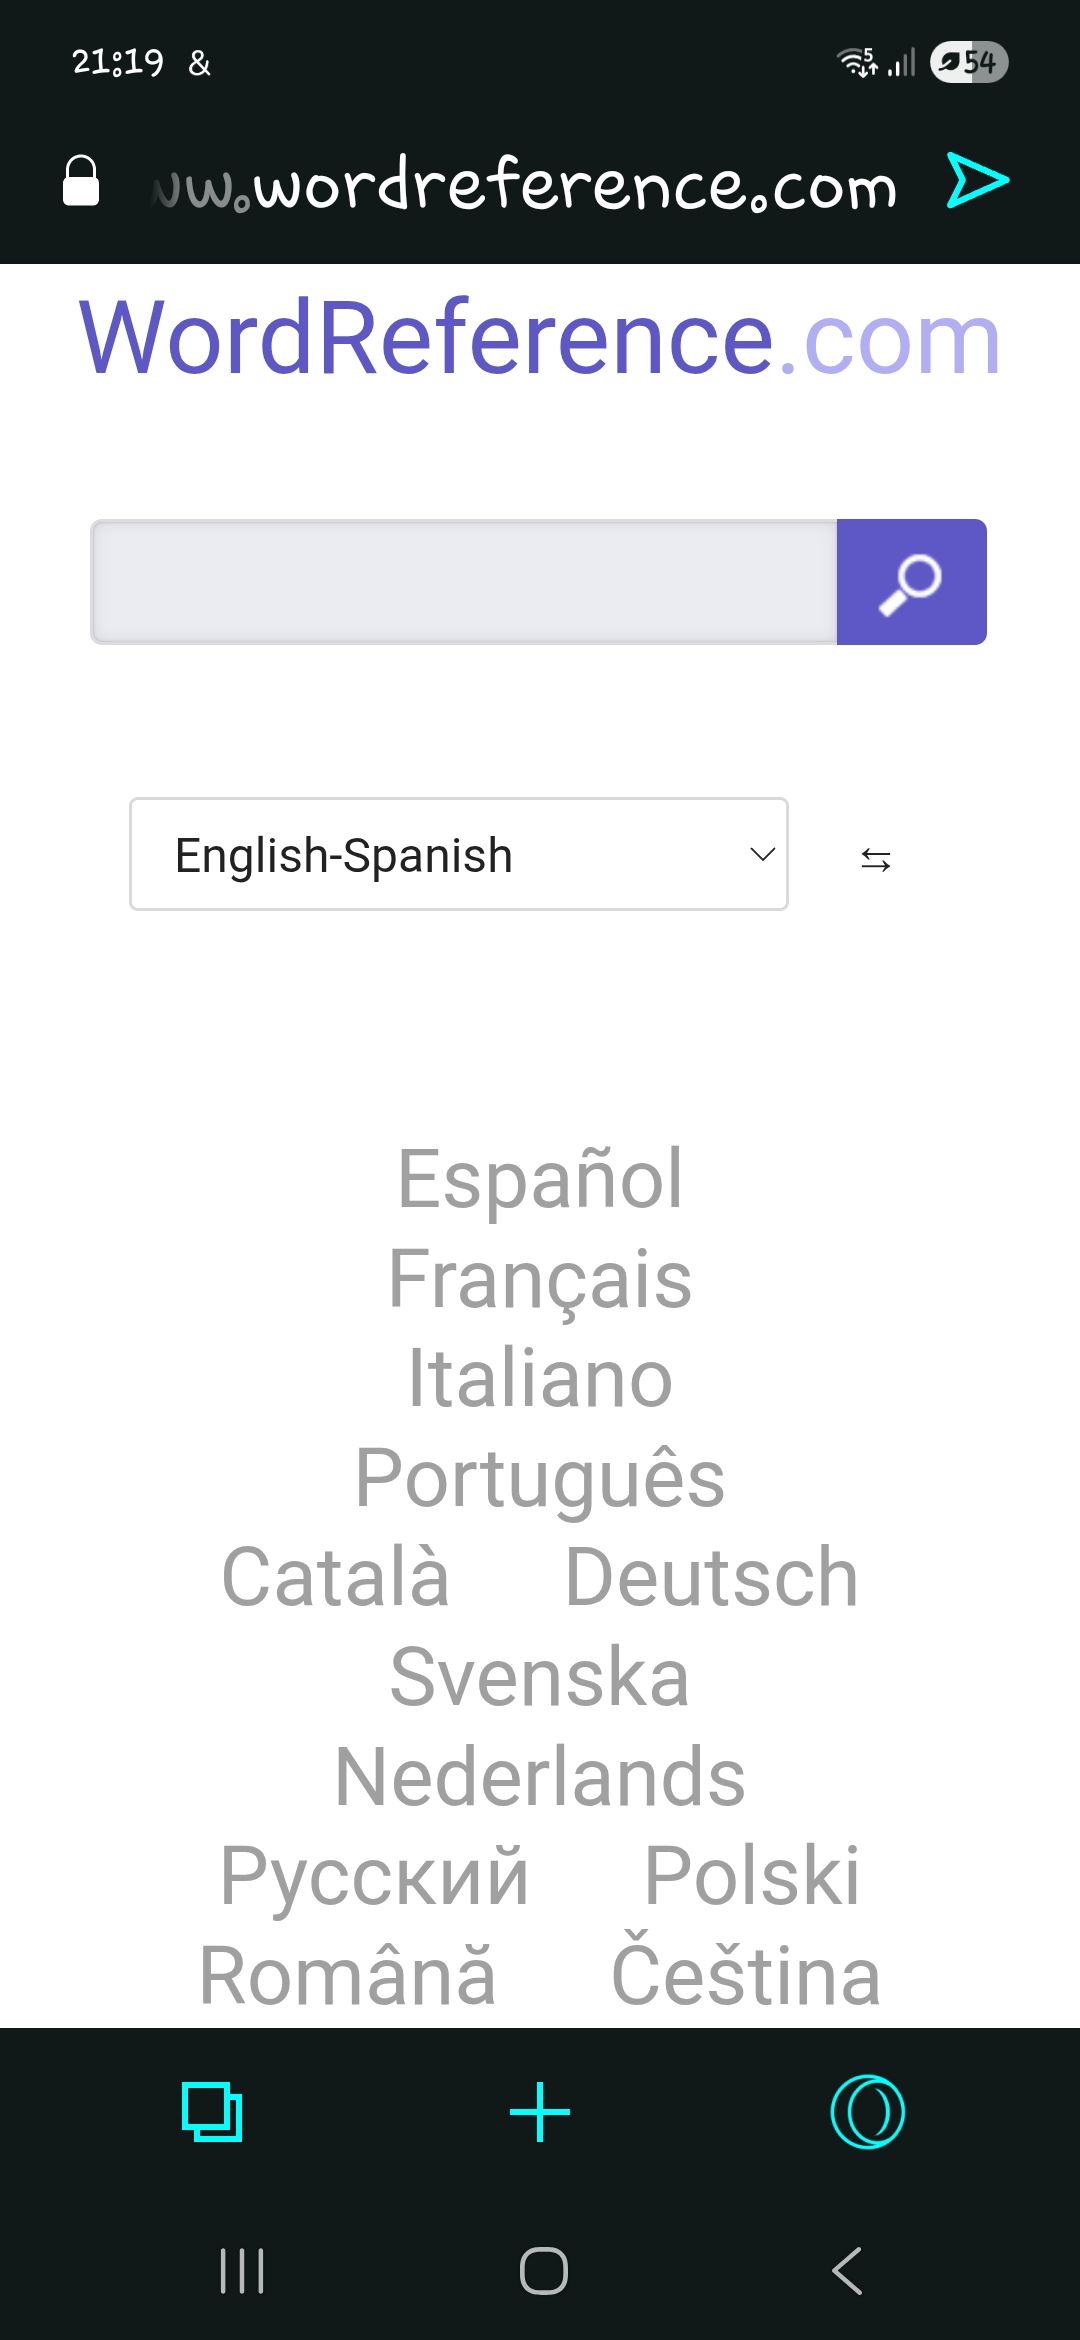Viewport: 1080px width, 2340px height.
Task: View site security padlock info
Action: (x=81, y=181)
